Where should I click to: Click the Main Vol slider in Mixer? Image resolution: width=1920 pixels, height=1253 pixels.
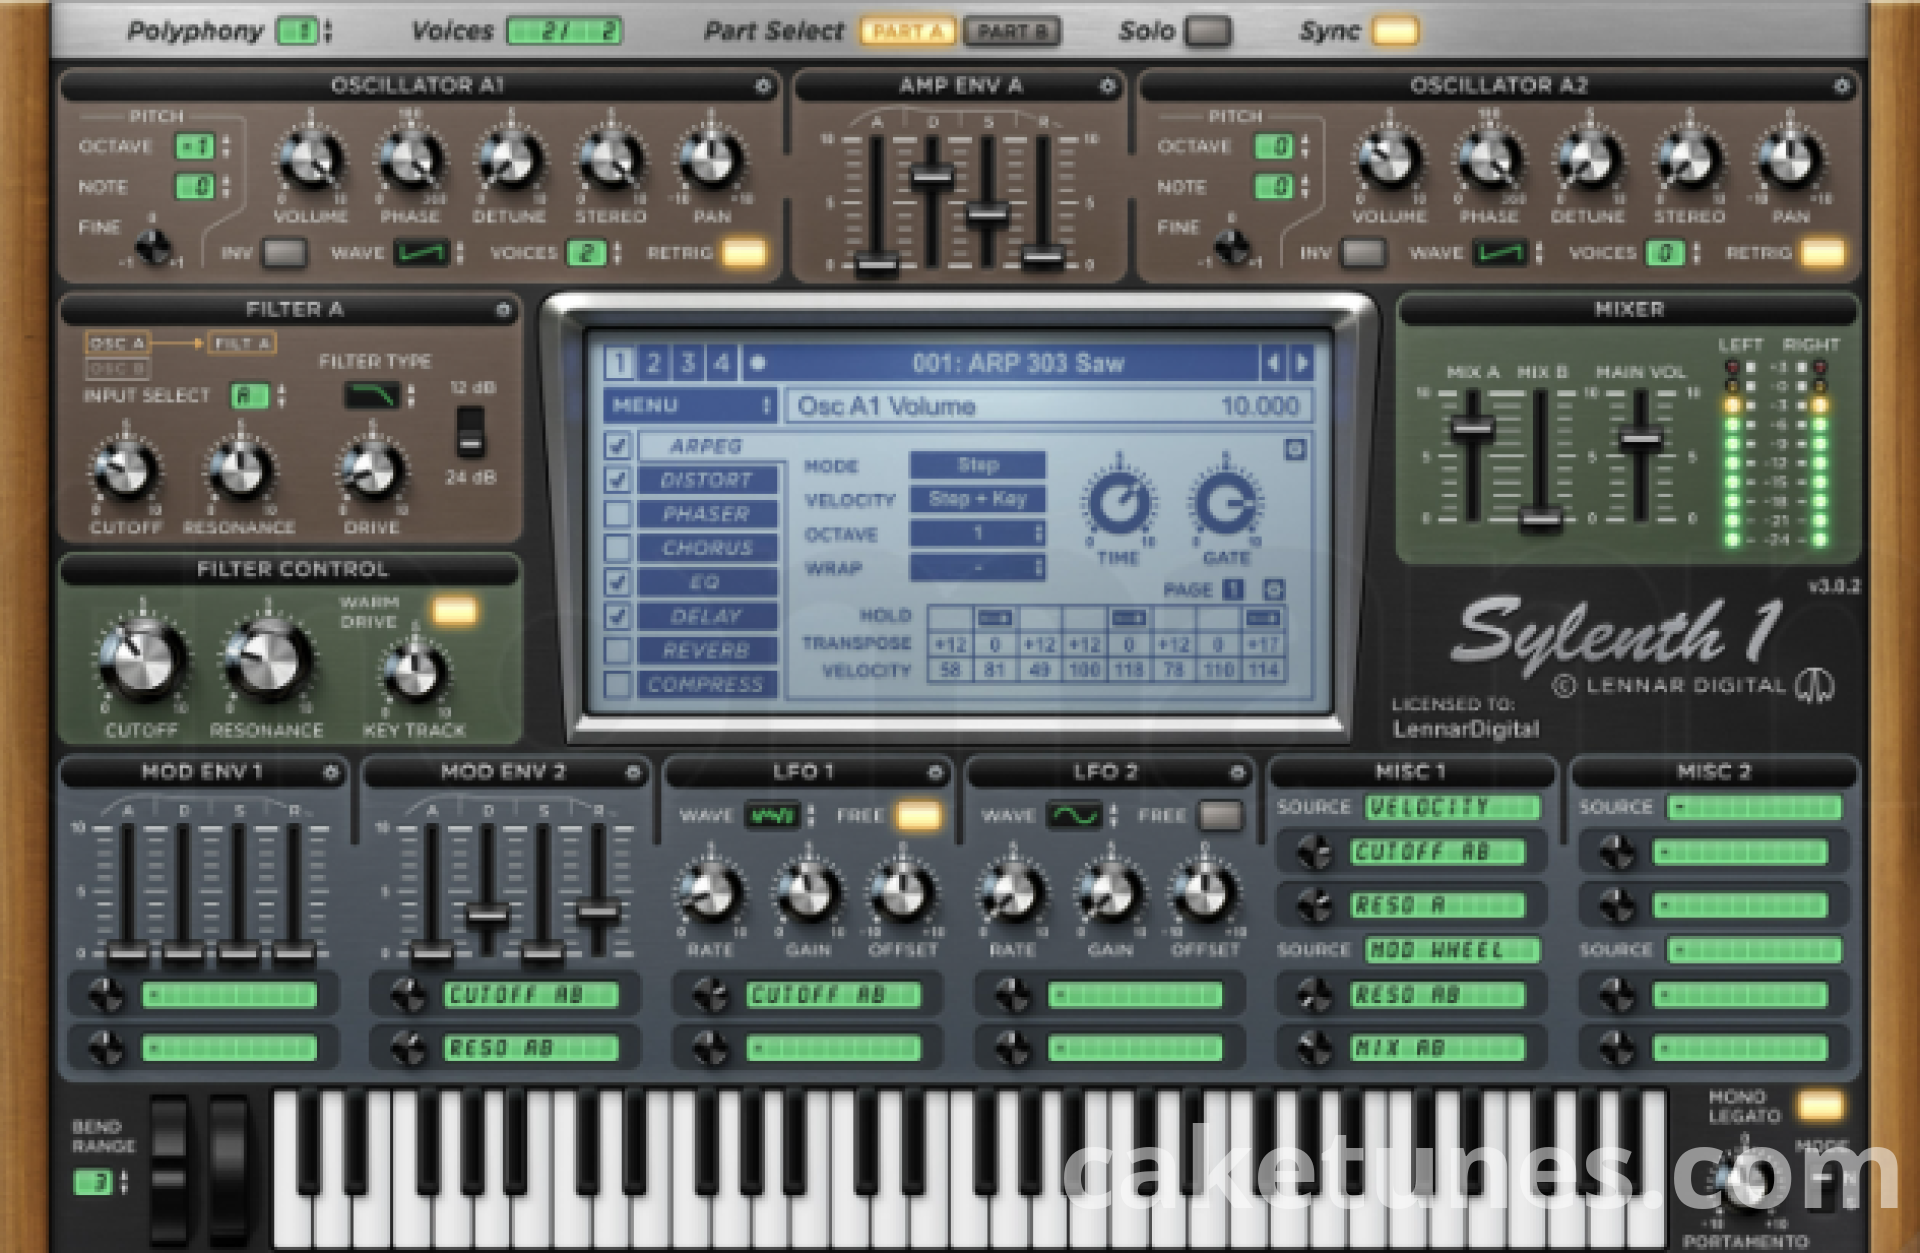(x=1640, y=439)
